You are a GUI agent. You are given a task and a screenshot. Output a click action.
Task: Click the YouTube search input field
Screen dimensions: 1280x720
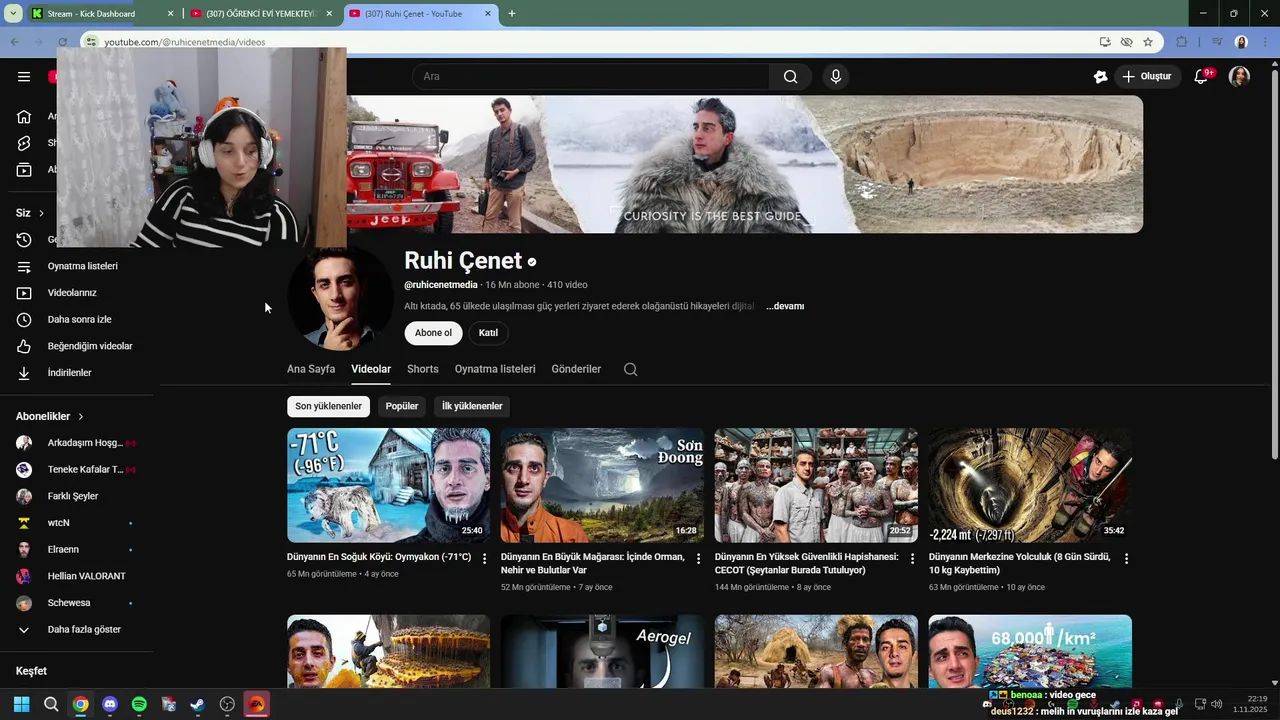click(x=590, y=76)
